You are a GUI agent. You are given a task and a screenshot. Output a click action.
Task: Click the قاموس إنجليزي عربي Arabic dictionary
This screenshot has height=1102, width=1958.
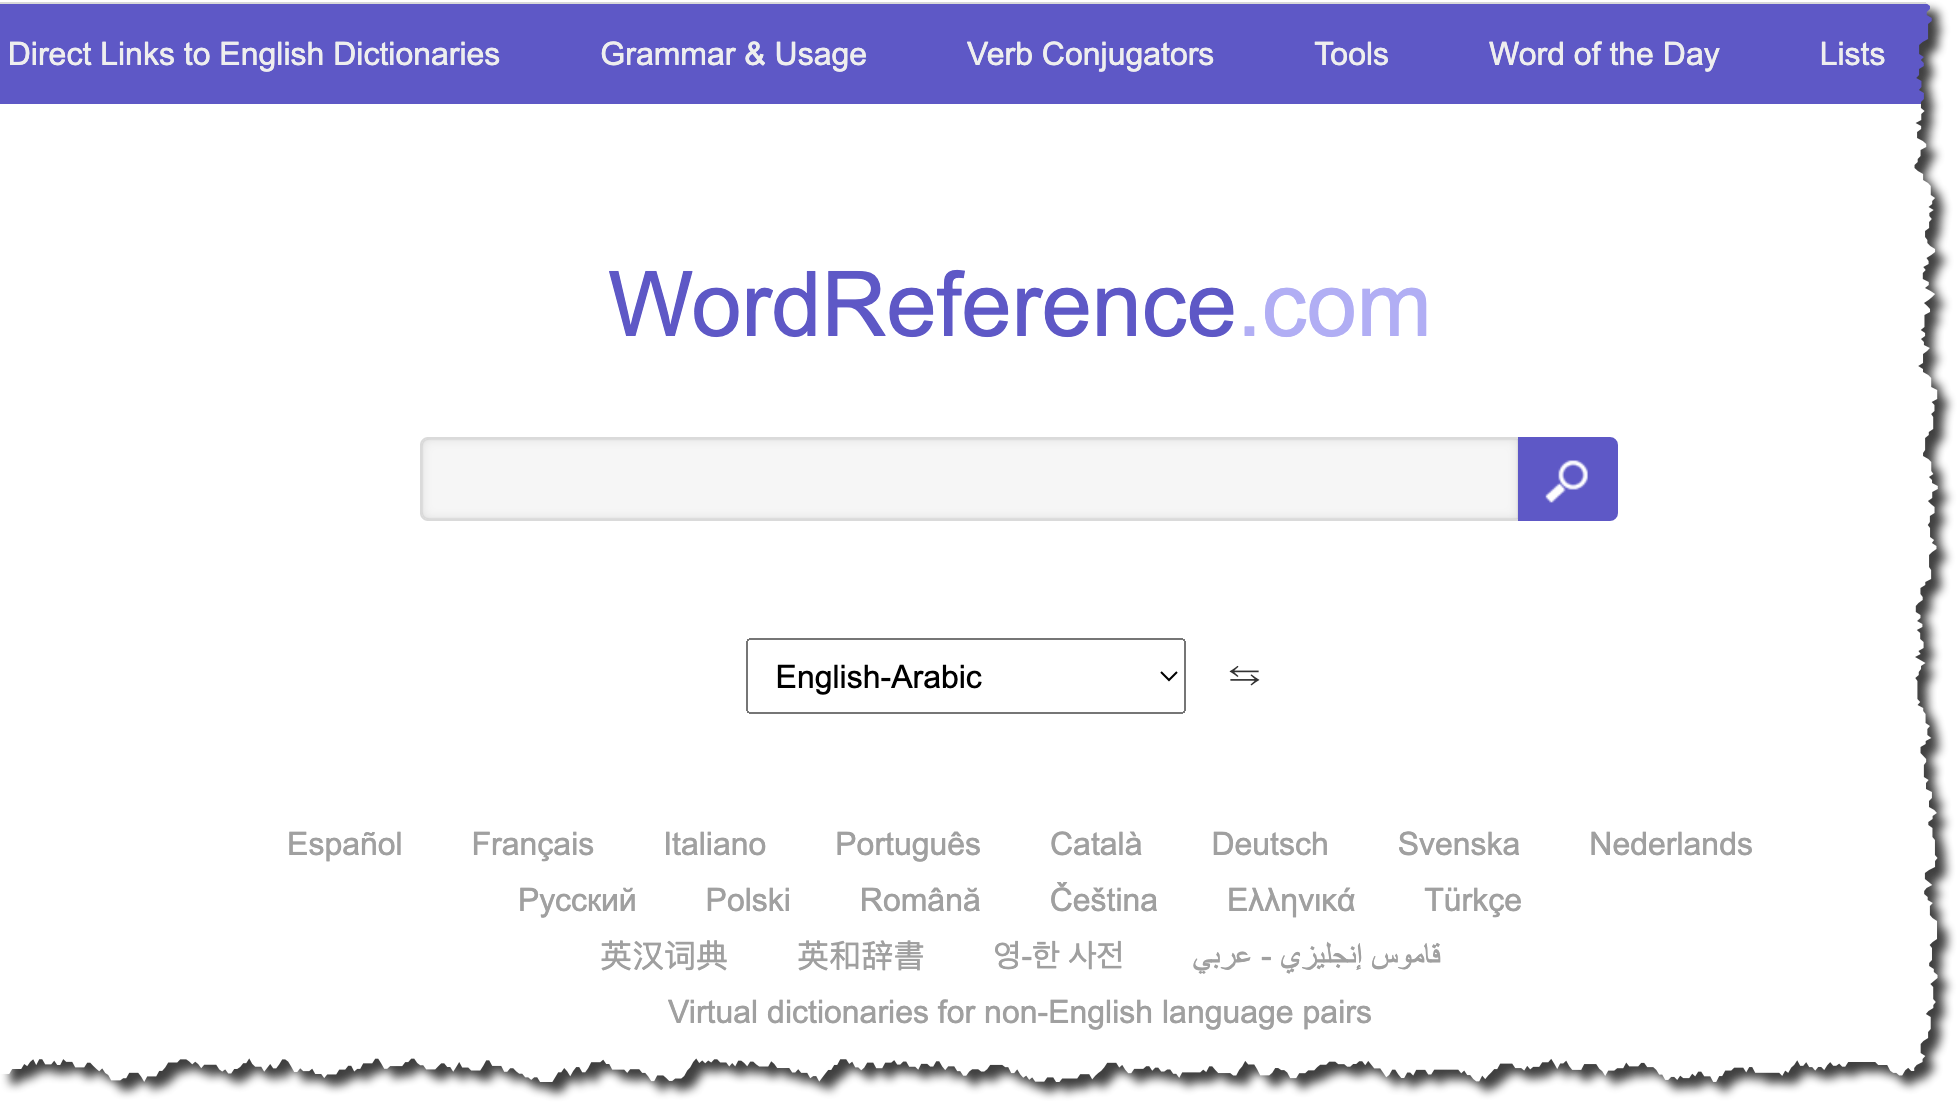click(1317, 955)
